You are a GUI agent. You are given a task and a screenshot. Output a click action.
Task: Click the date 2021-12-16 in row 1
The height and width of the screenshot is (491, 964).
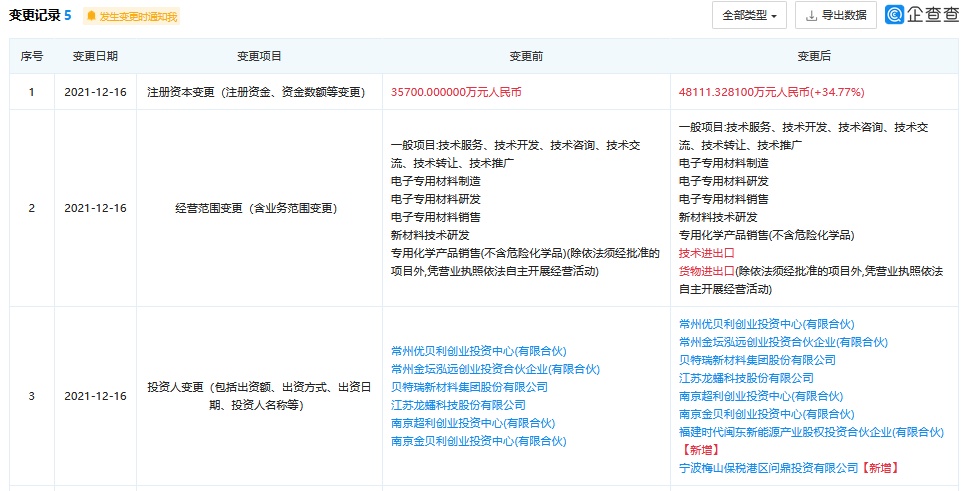tap(95, 92)
